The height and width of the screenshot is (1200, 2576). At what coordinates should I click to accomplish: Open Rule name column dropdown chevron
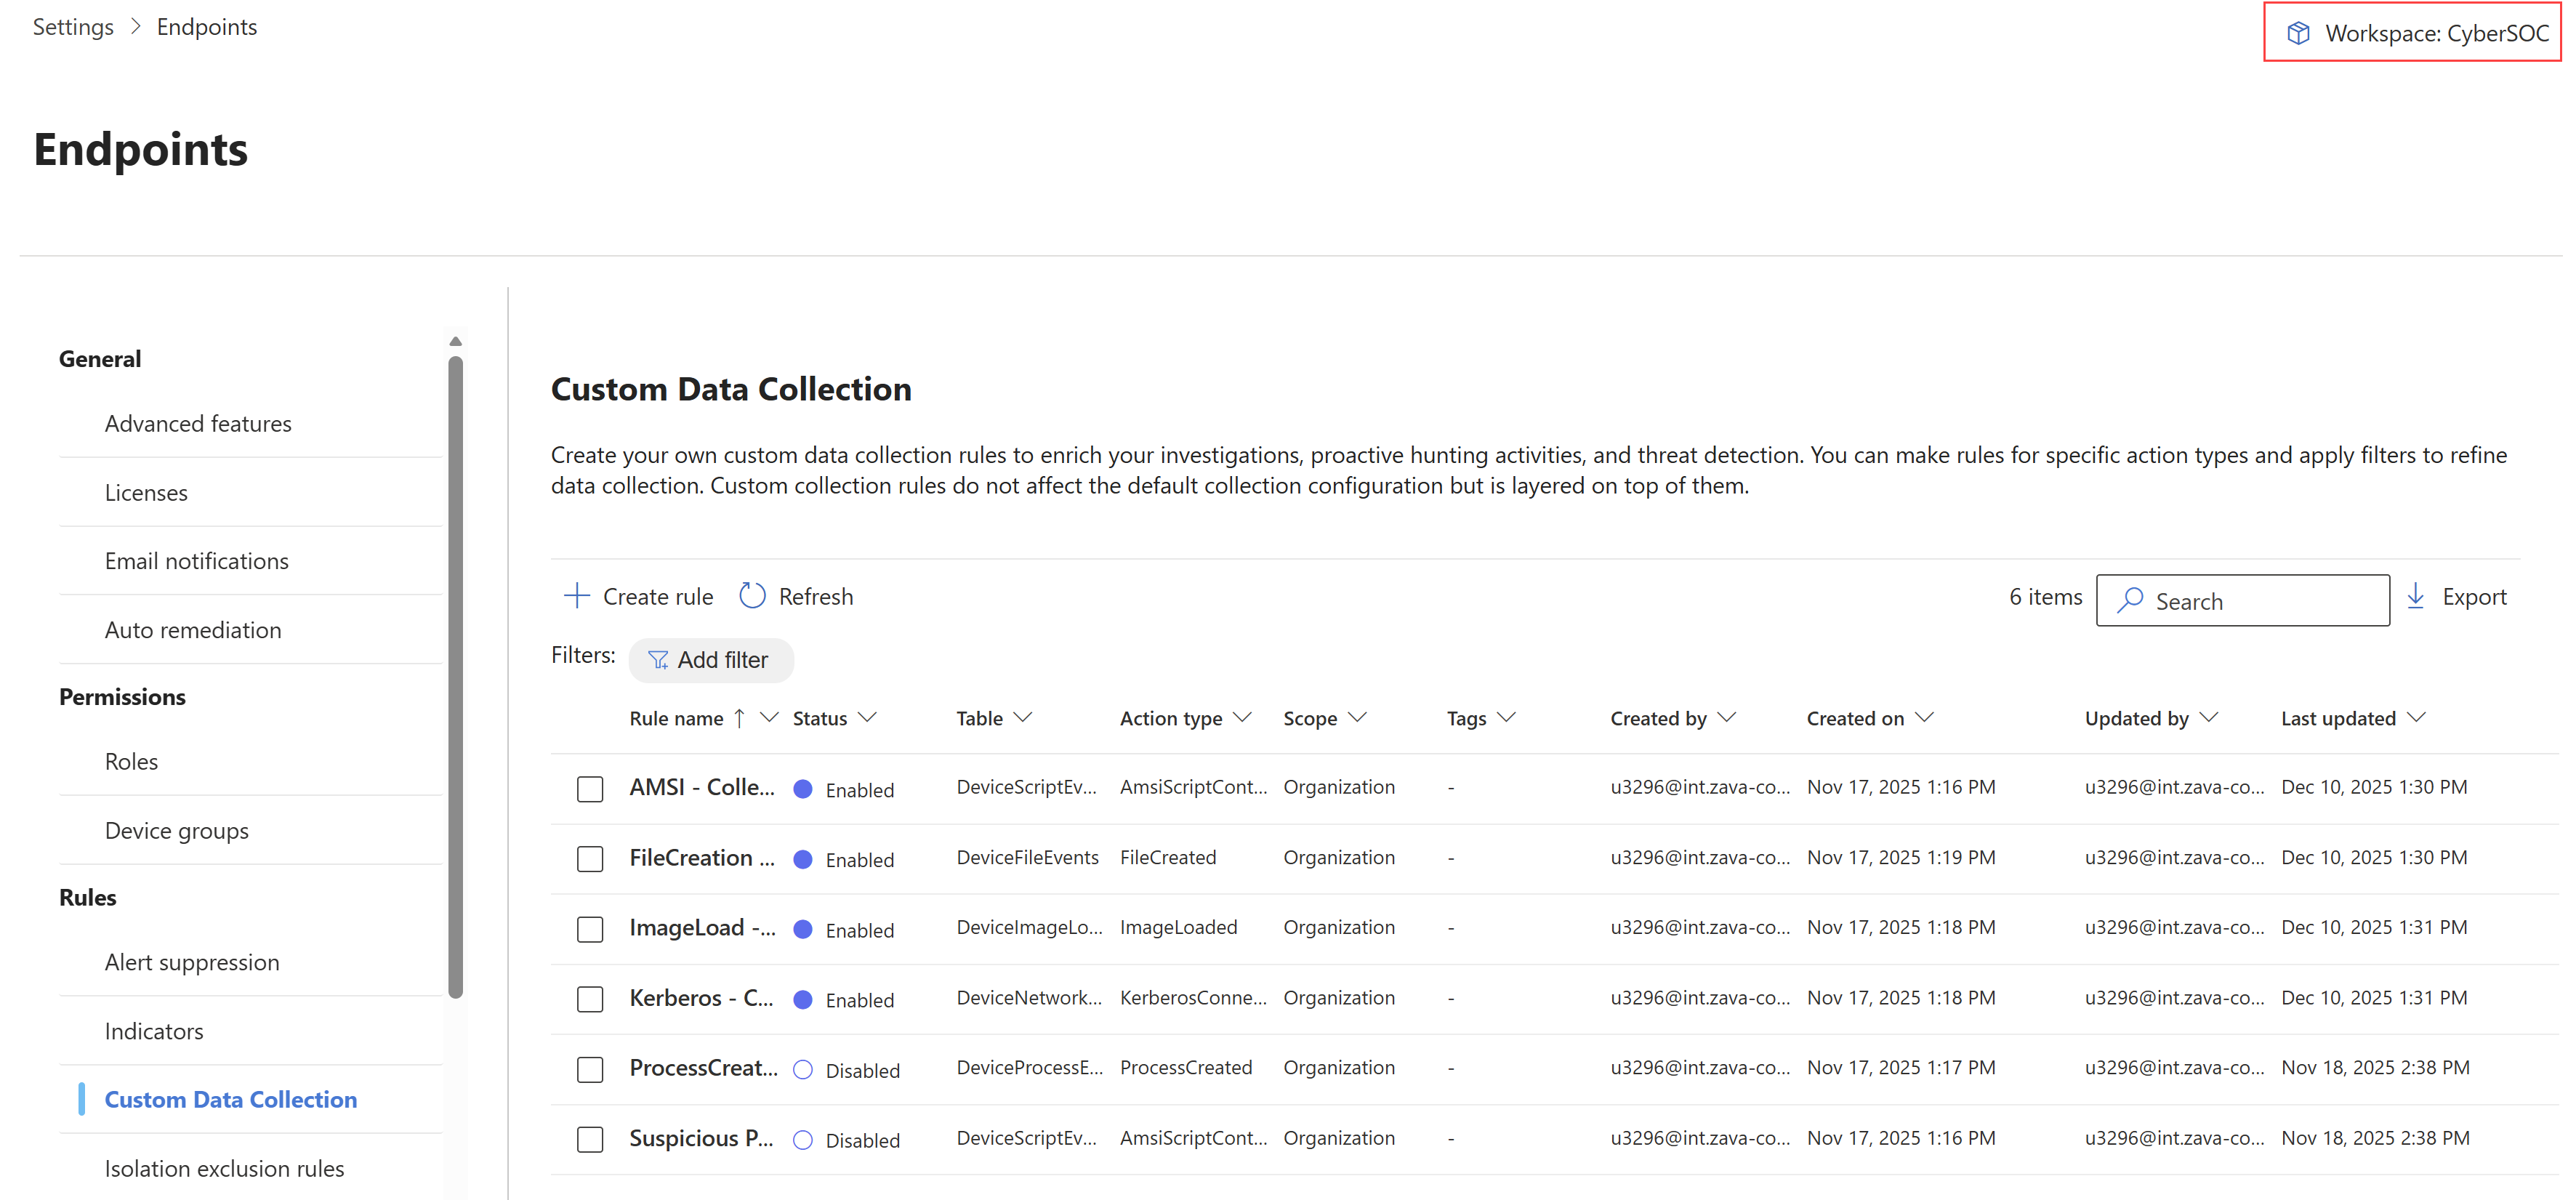click(769, 718)
